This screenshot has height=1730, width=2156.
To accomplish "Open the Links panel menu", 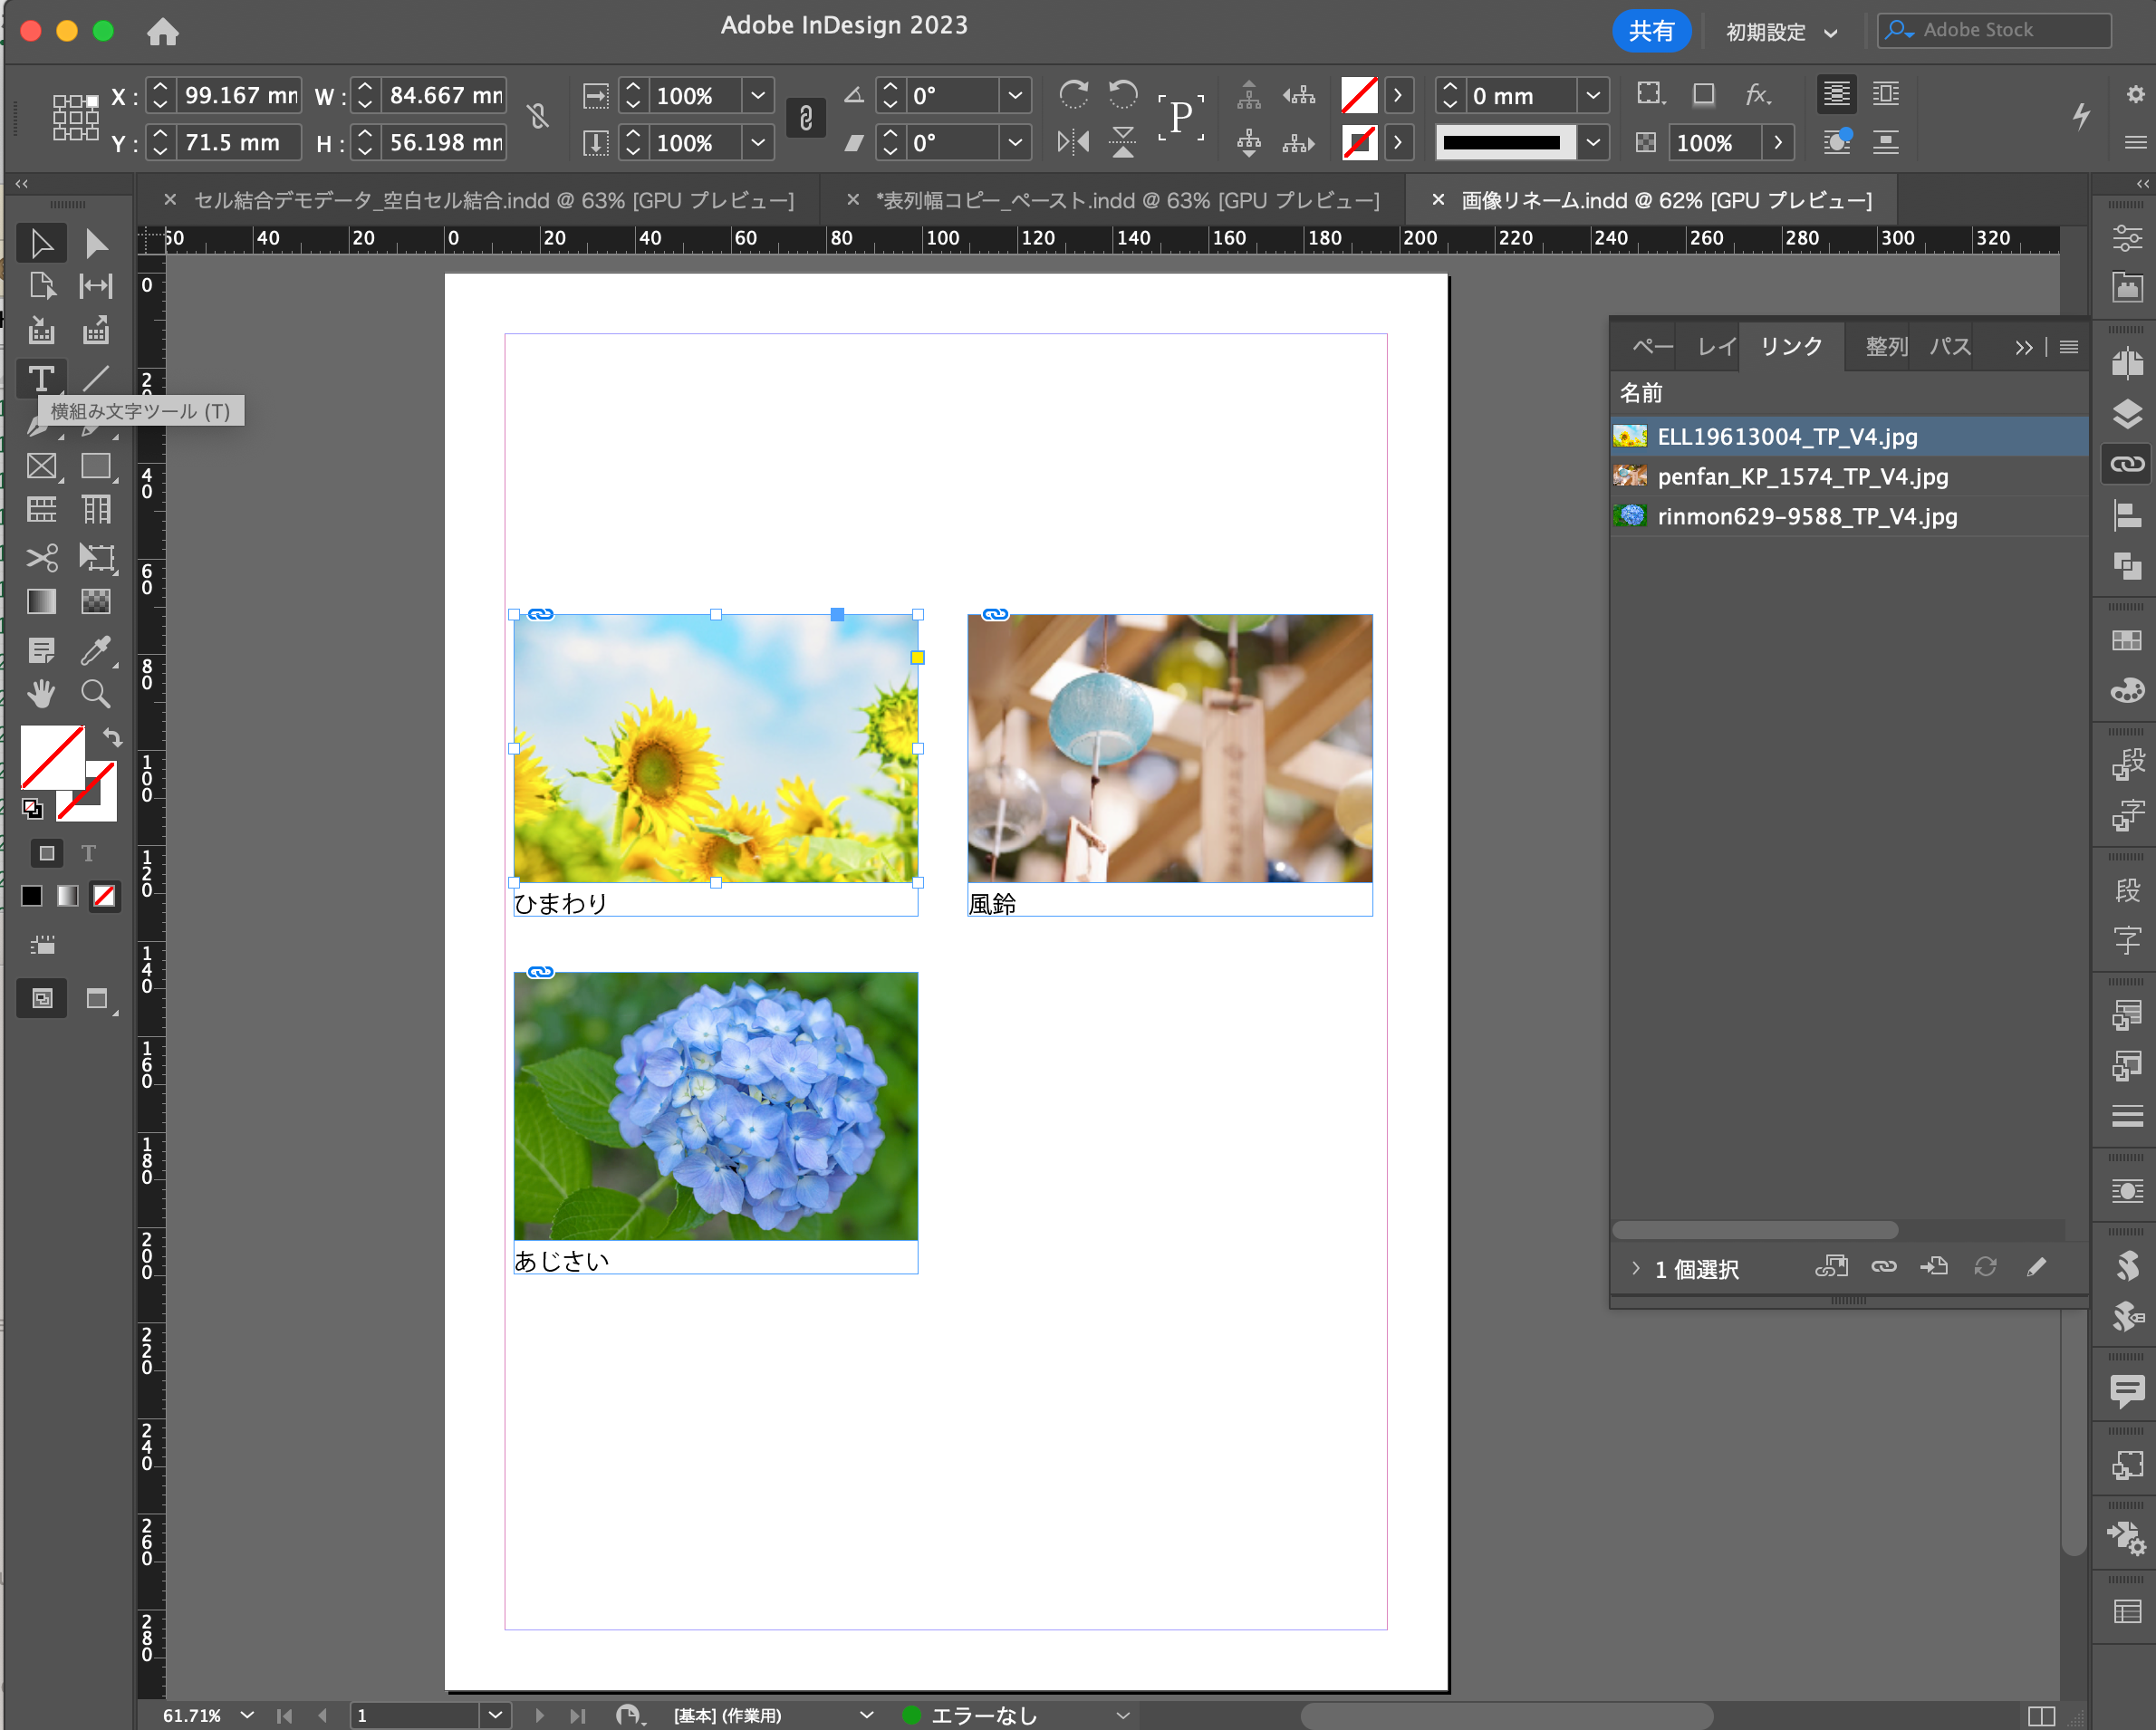I will pyautogui.click(x=2069, y=347).
